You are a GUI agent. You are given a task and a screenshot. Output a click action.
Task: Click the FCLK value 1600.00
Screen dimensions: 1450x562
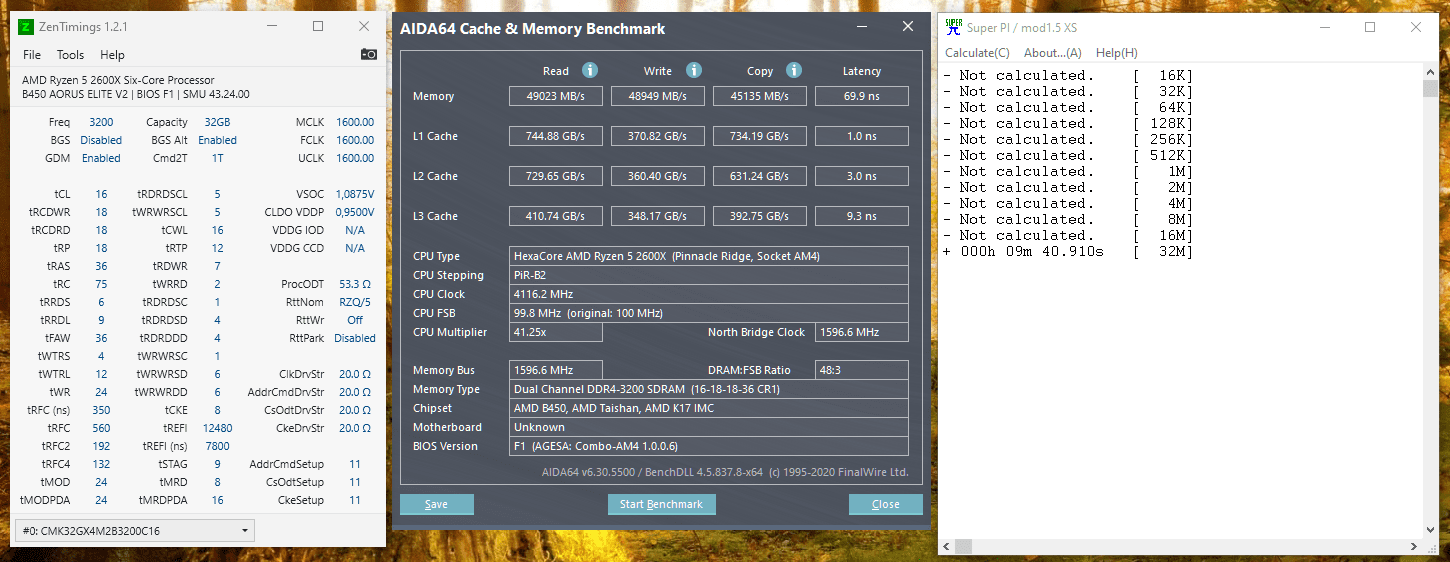point(355,140)
